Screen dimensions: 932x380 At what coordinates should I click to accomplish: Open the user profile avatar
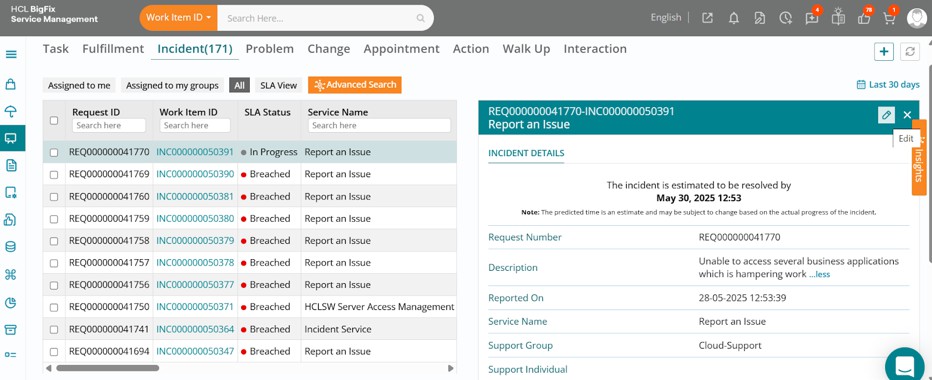coord(916,18)
